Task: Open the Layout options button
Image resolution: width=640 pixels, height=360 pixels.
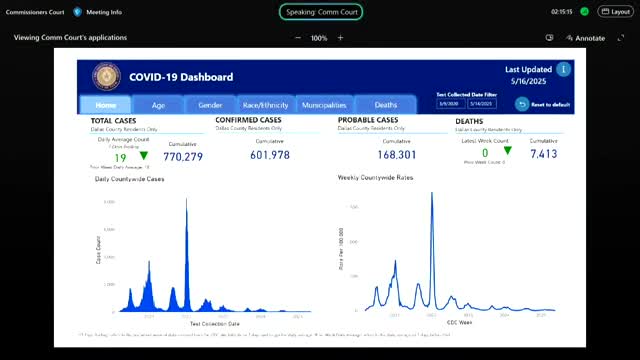Action: point(616,12)
